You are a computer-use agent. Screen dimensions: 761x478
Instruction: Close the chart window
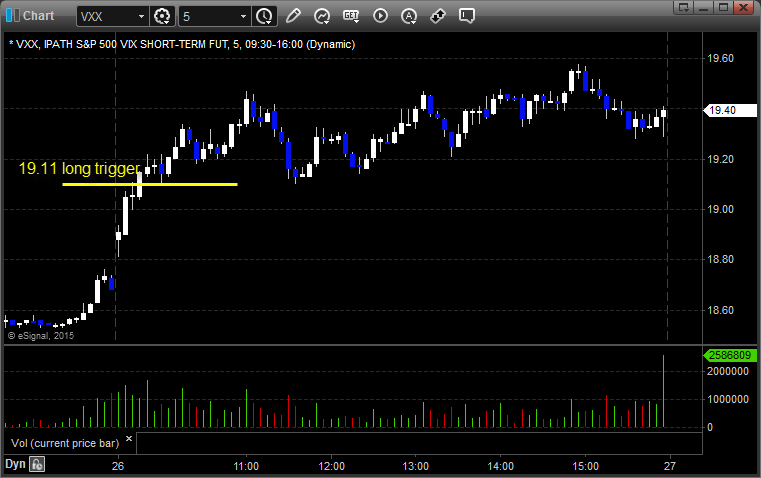tap(743, 7)
